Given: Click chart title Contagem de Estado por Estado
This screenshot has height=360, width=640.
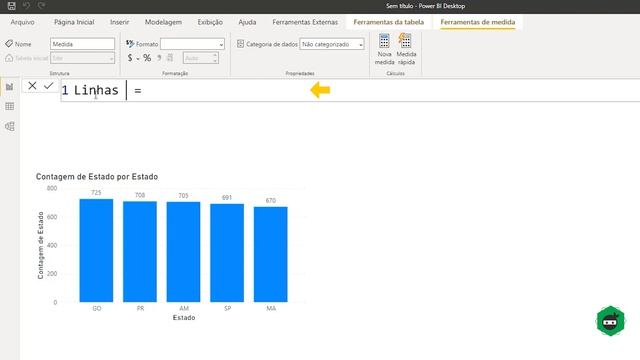Looking at the screenshot, I should point(97,177).
